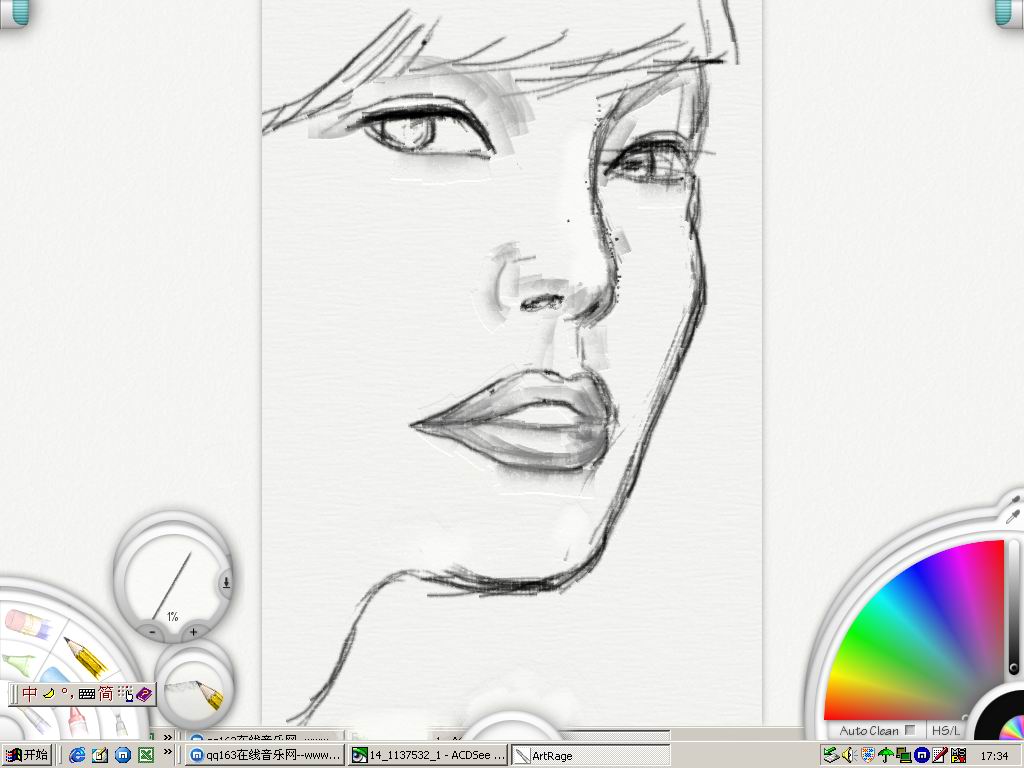
Task: Toggle punctuation mode on IME bar
Action: [x=67, y=694]
